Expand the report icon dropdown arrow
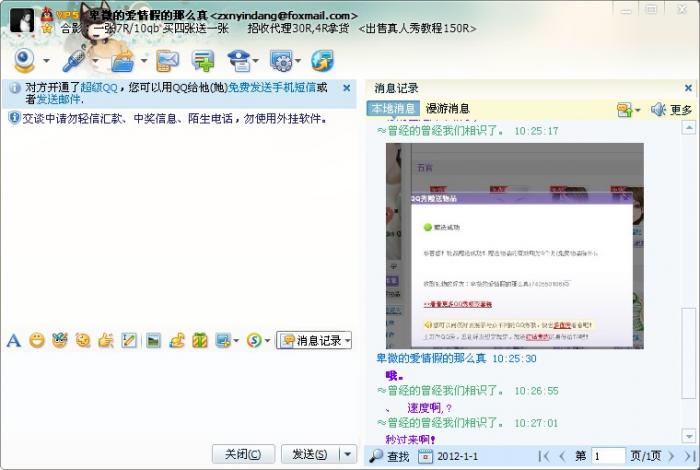Screen dimensions: 700x470 tap(256, 61)
